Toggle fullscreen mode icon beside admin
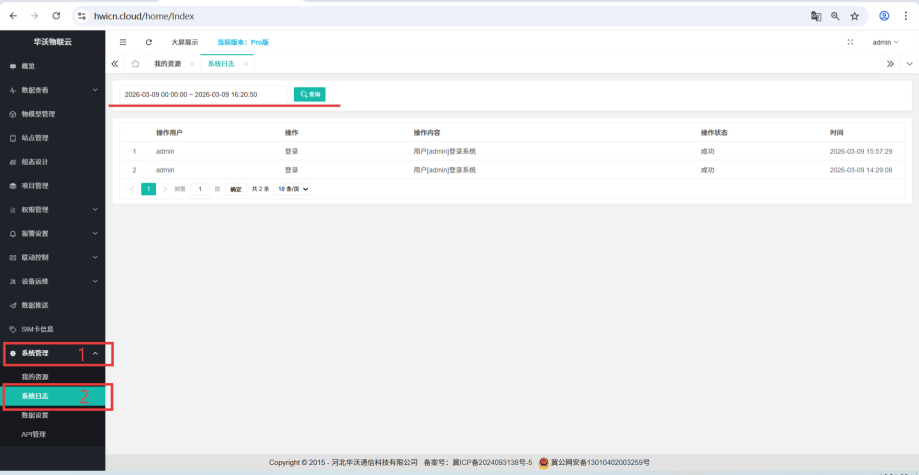Image resolution: width=919 pixels, height=475 pixels. tap(850, 42)
